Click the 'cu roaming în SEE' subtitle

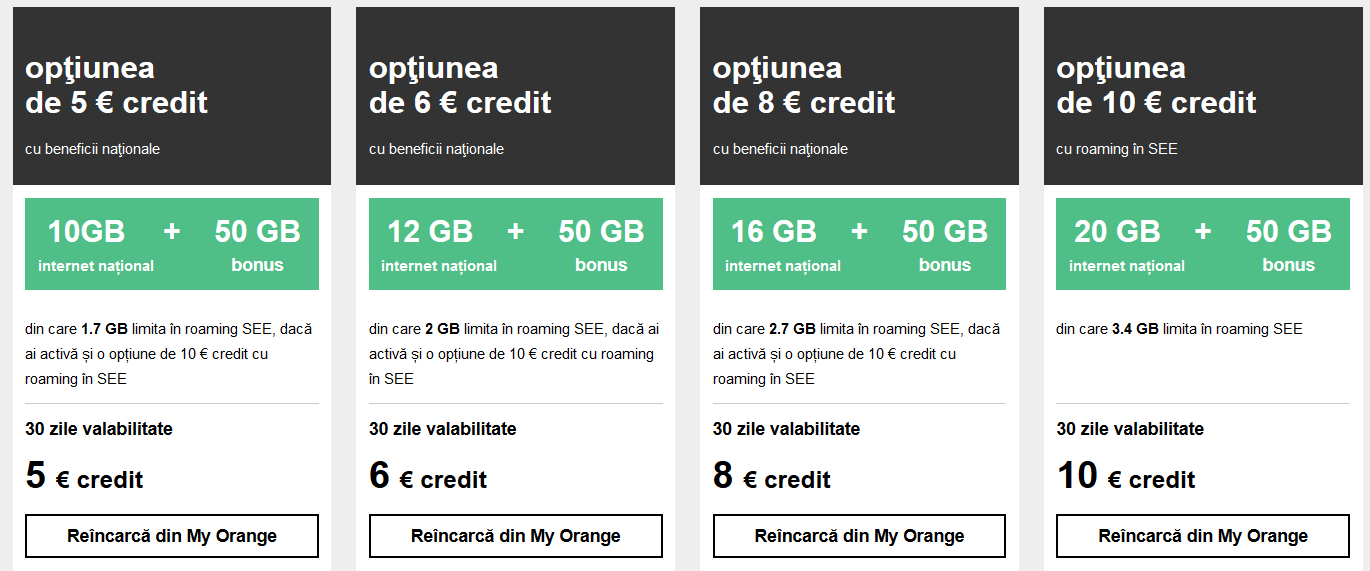click(x=1117, y=149)
